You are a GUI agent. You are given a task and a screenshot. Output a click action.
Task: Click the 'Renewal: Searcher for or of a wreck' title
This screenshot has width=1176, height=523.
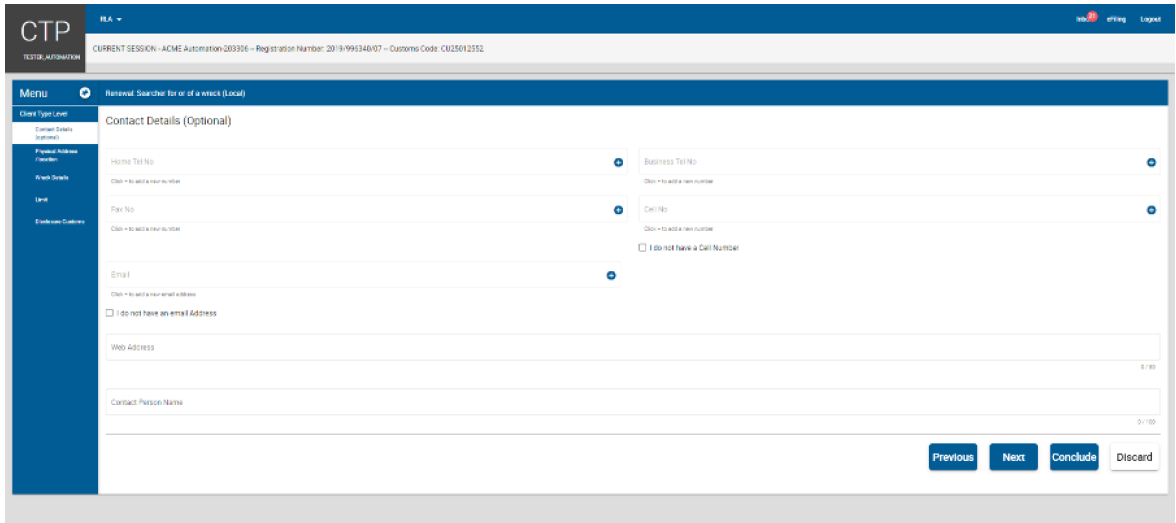[x=176, y=94]
